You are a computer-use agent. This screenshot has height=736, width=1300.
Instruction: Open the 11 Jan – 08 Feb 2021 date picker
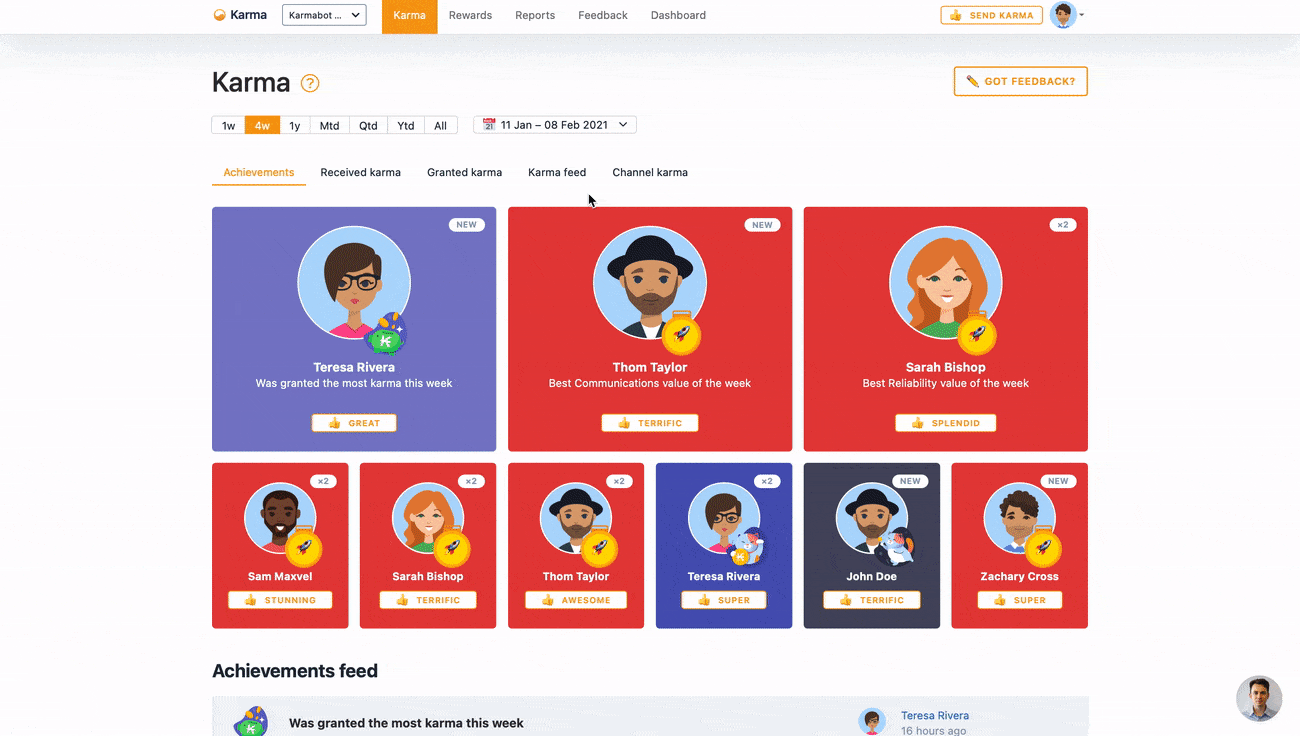(555, 125)
